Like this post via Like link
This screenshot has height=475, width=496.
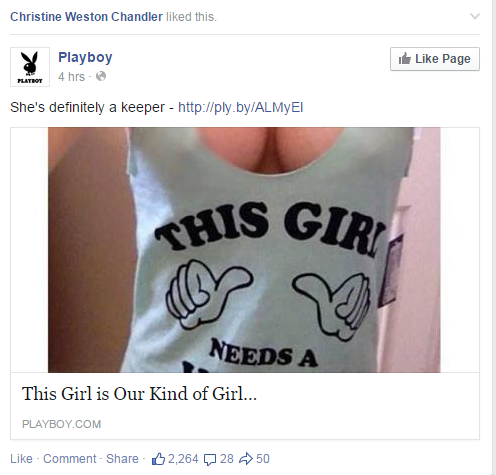pos(21,459)
